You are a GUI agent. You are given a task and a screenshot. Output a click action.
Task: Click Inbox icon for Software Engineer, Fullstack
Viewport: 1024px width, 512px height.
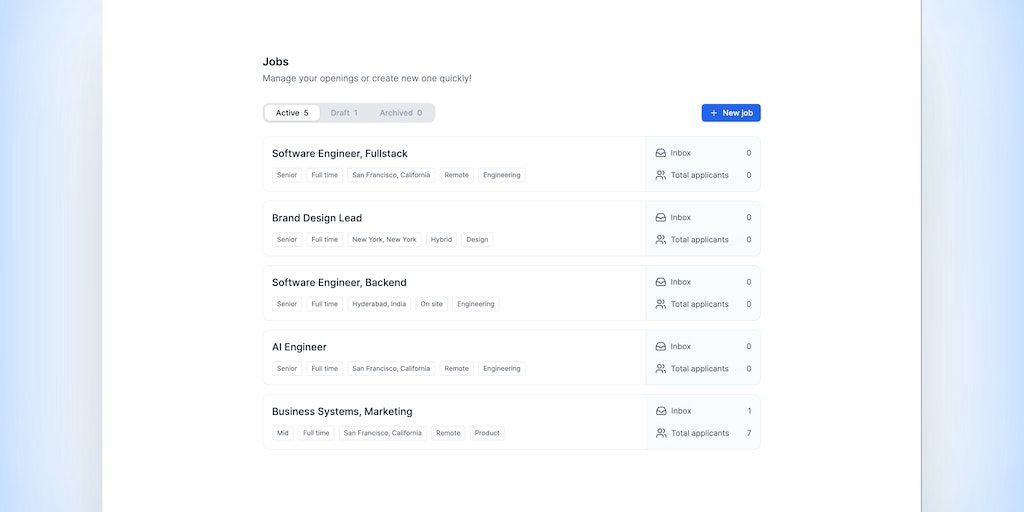(661, 153)
